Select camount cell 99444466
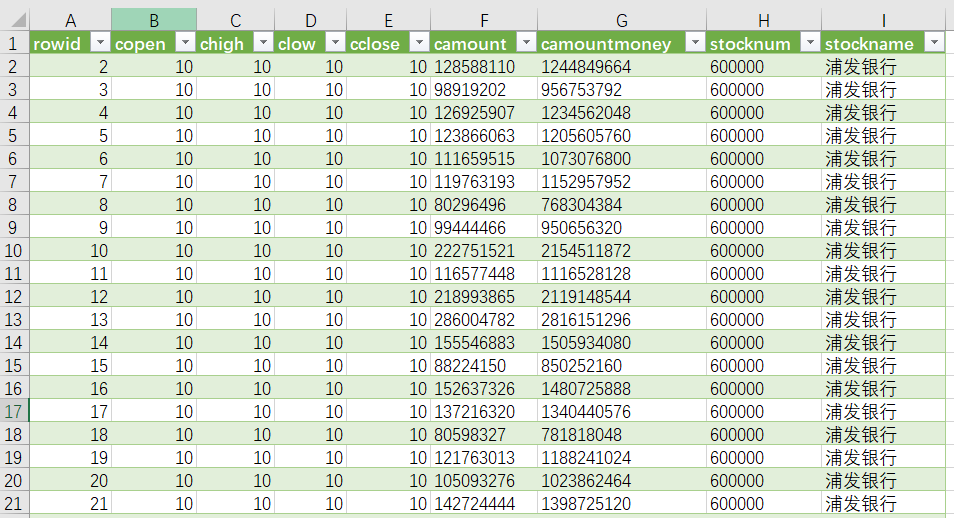 pyautogui.click(x=484, y=228)
